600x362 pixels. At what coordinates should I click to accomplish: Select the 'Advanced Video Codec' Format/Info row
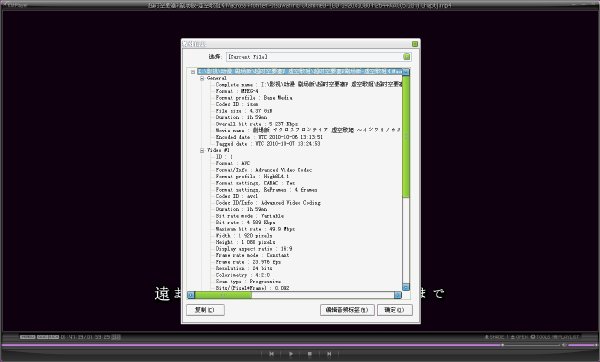[x=264, y=170]
